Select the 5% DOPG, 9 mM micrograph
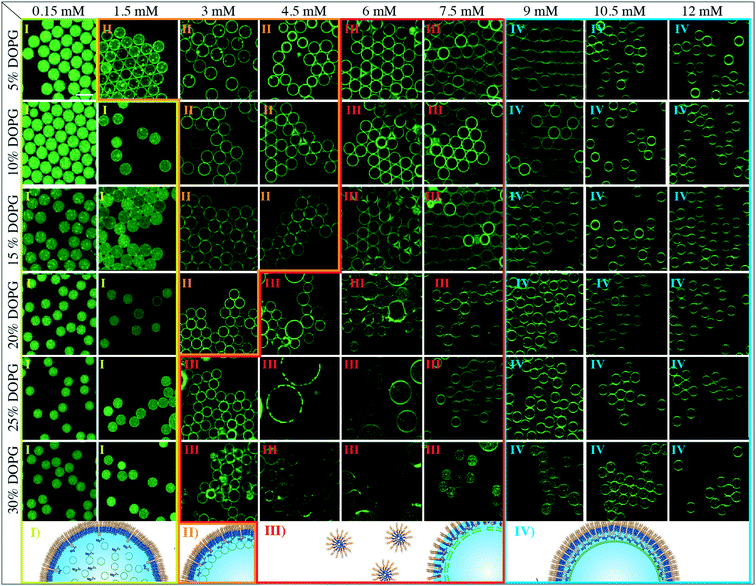 tap(544, 60)
